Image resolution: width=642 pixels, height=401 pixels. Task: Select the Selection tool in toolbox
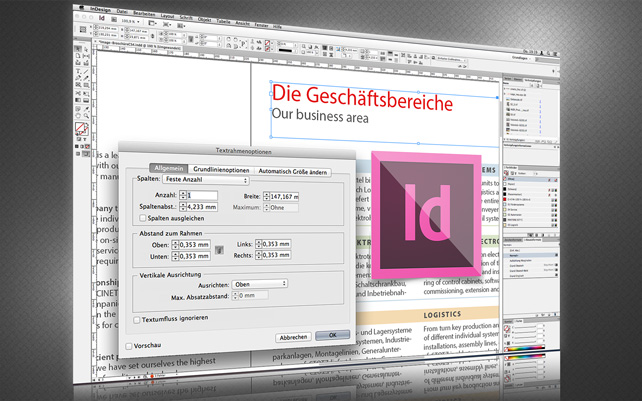[x=78, y=49]
